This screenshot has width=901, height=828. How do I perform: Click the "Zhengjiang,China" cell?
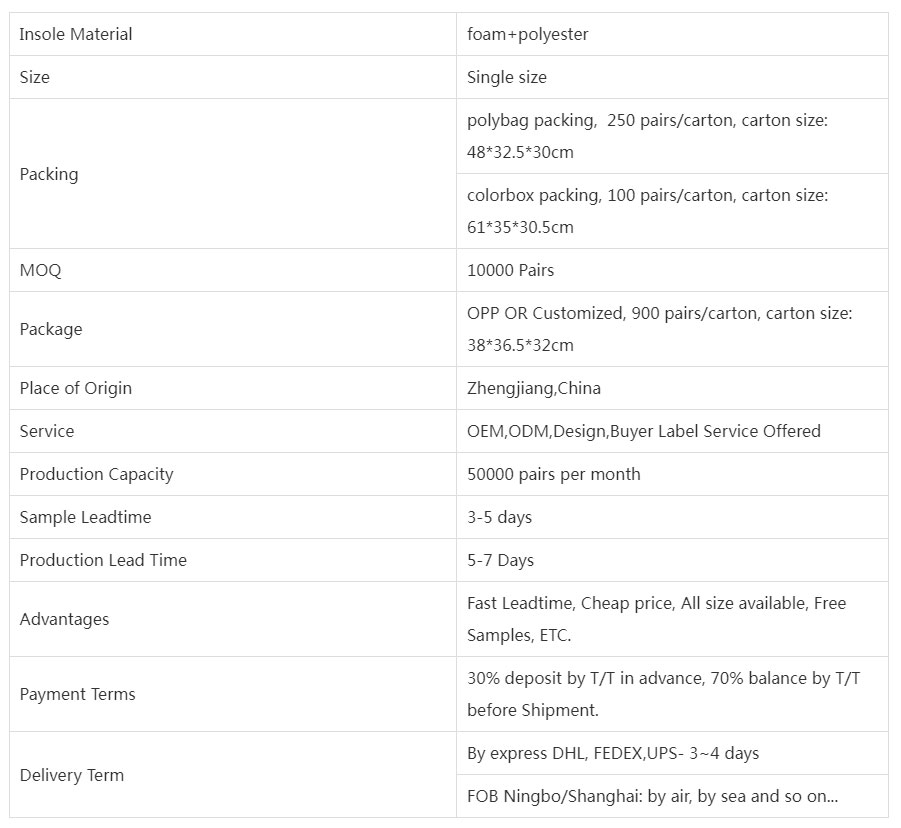click(534, 388)
